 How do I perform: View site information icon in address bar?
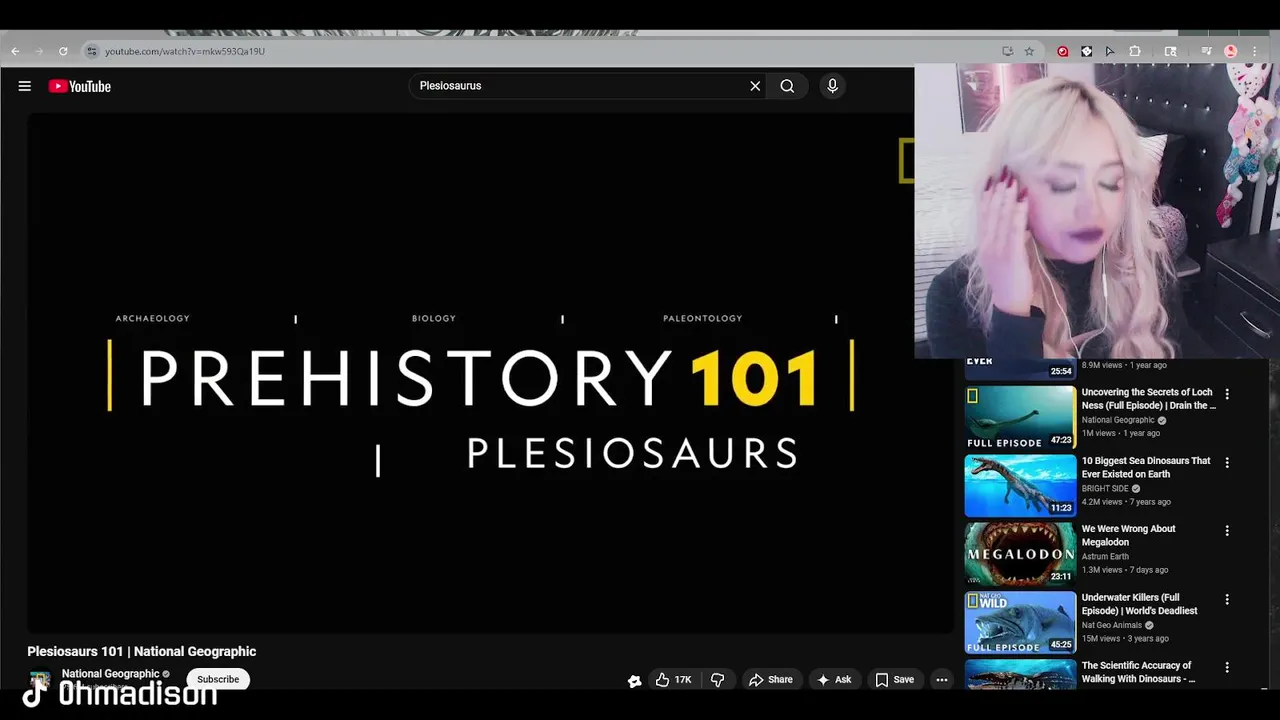point(91,51)
